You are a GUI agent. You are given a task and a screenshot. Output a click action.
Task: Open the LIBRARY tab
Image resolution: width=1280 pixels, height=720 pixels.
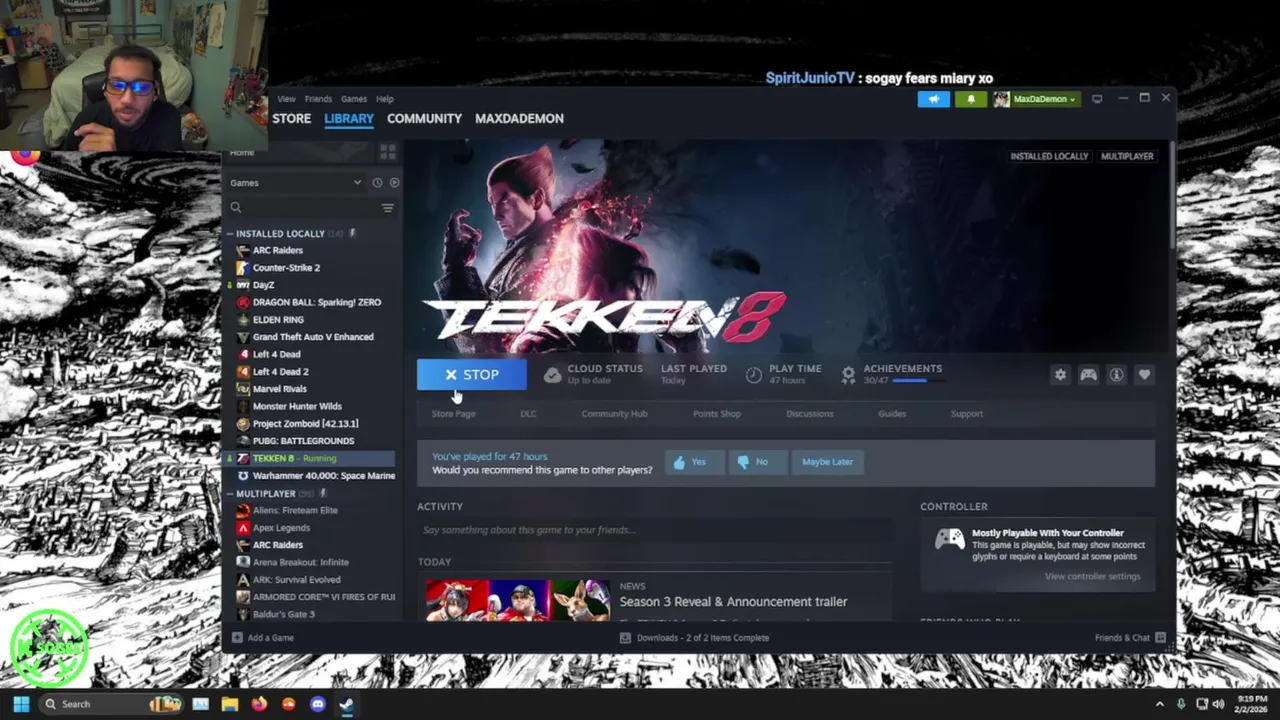[x=349, y=118]
